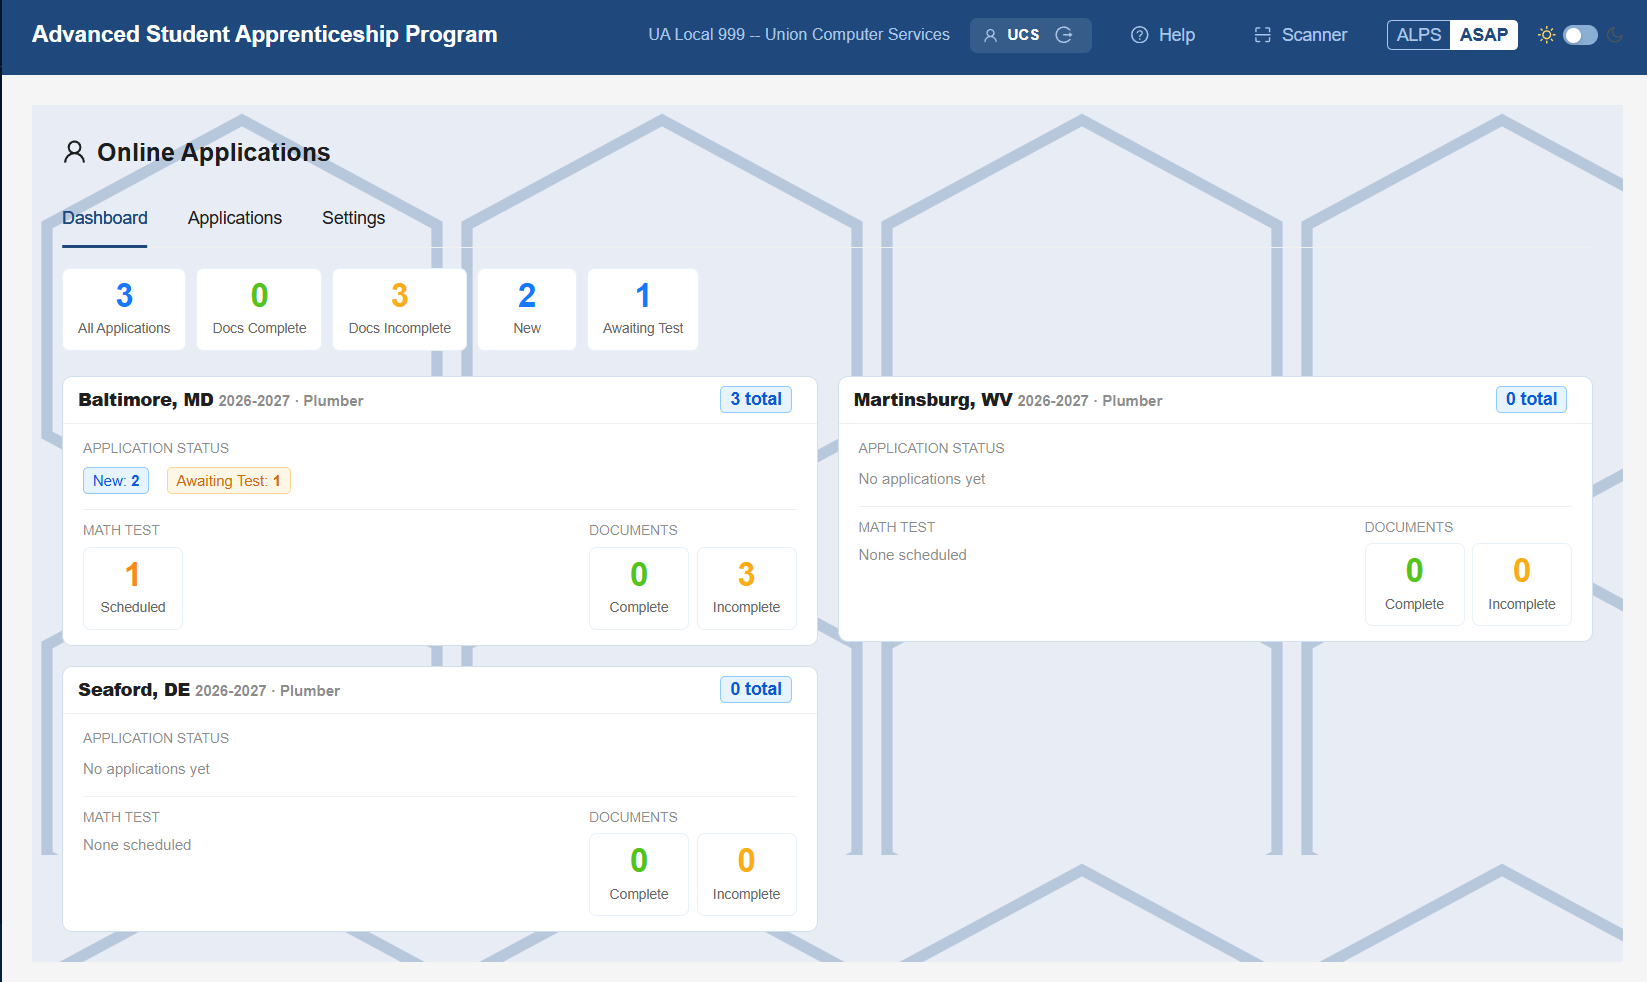Click the Martinsburg 0 total badge
This screenshot has width=1647, height=982.
click(1531, 399)
